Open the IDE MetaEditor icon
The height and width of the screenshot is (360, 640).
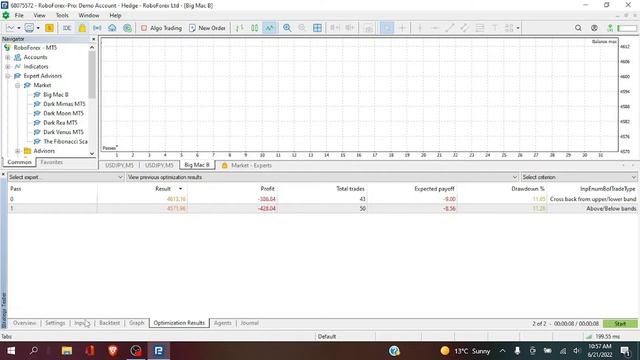click(67, 28)
